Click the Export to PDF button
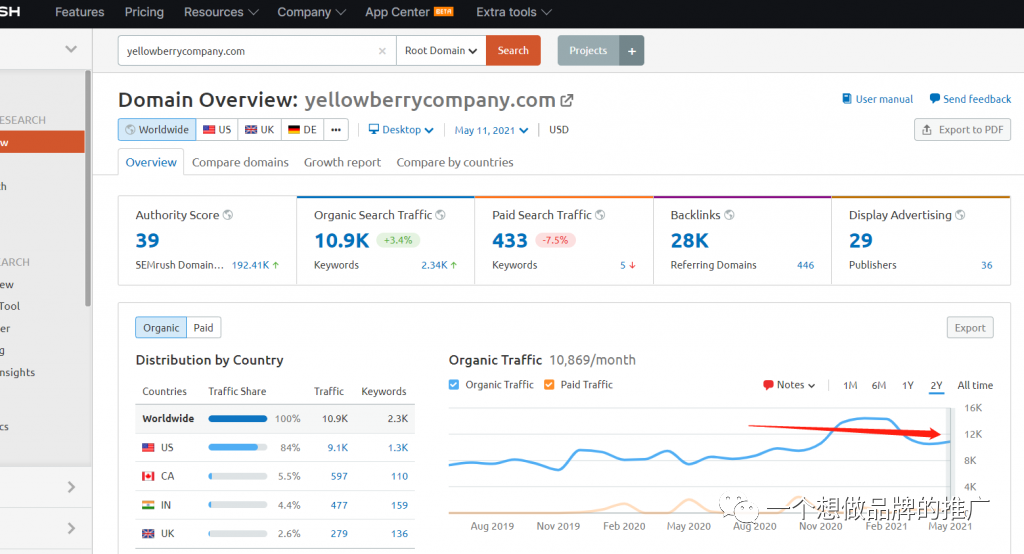Image resolution: width=1024 pixels, height=554 pixels. (x=963, y=129)
